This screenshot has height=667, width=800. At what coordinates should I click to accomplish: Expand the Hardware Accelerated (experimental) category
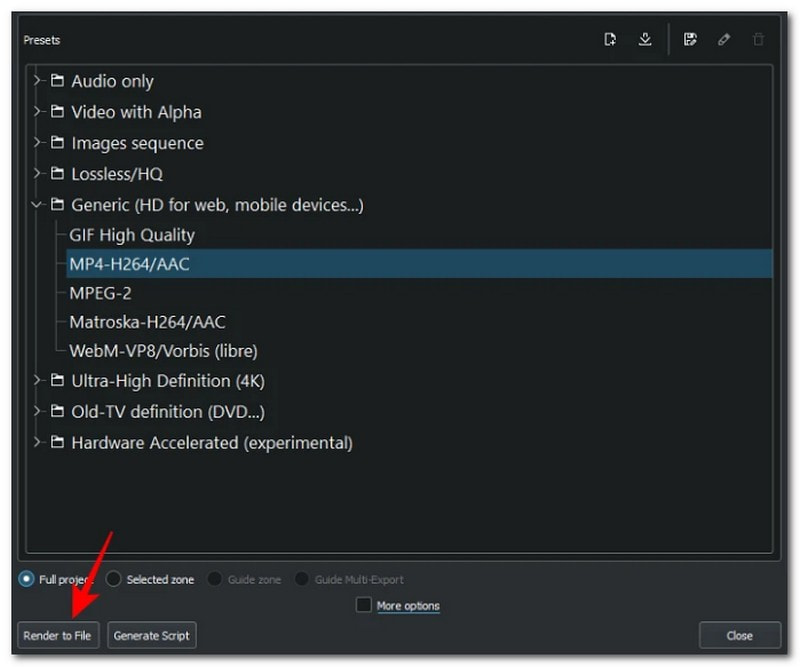(37, 442)
